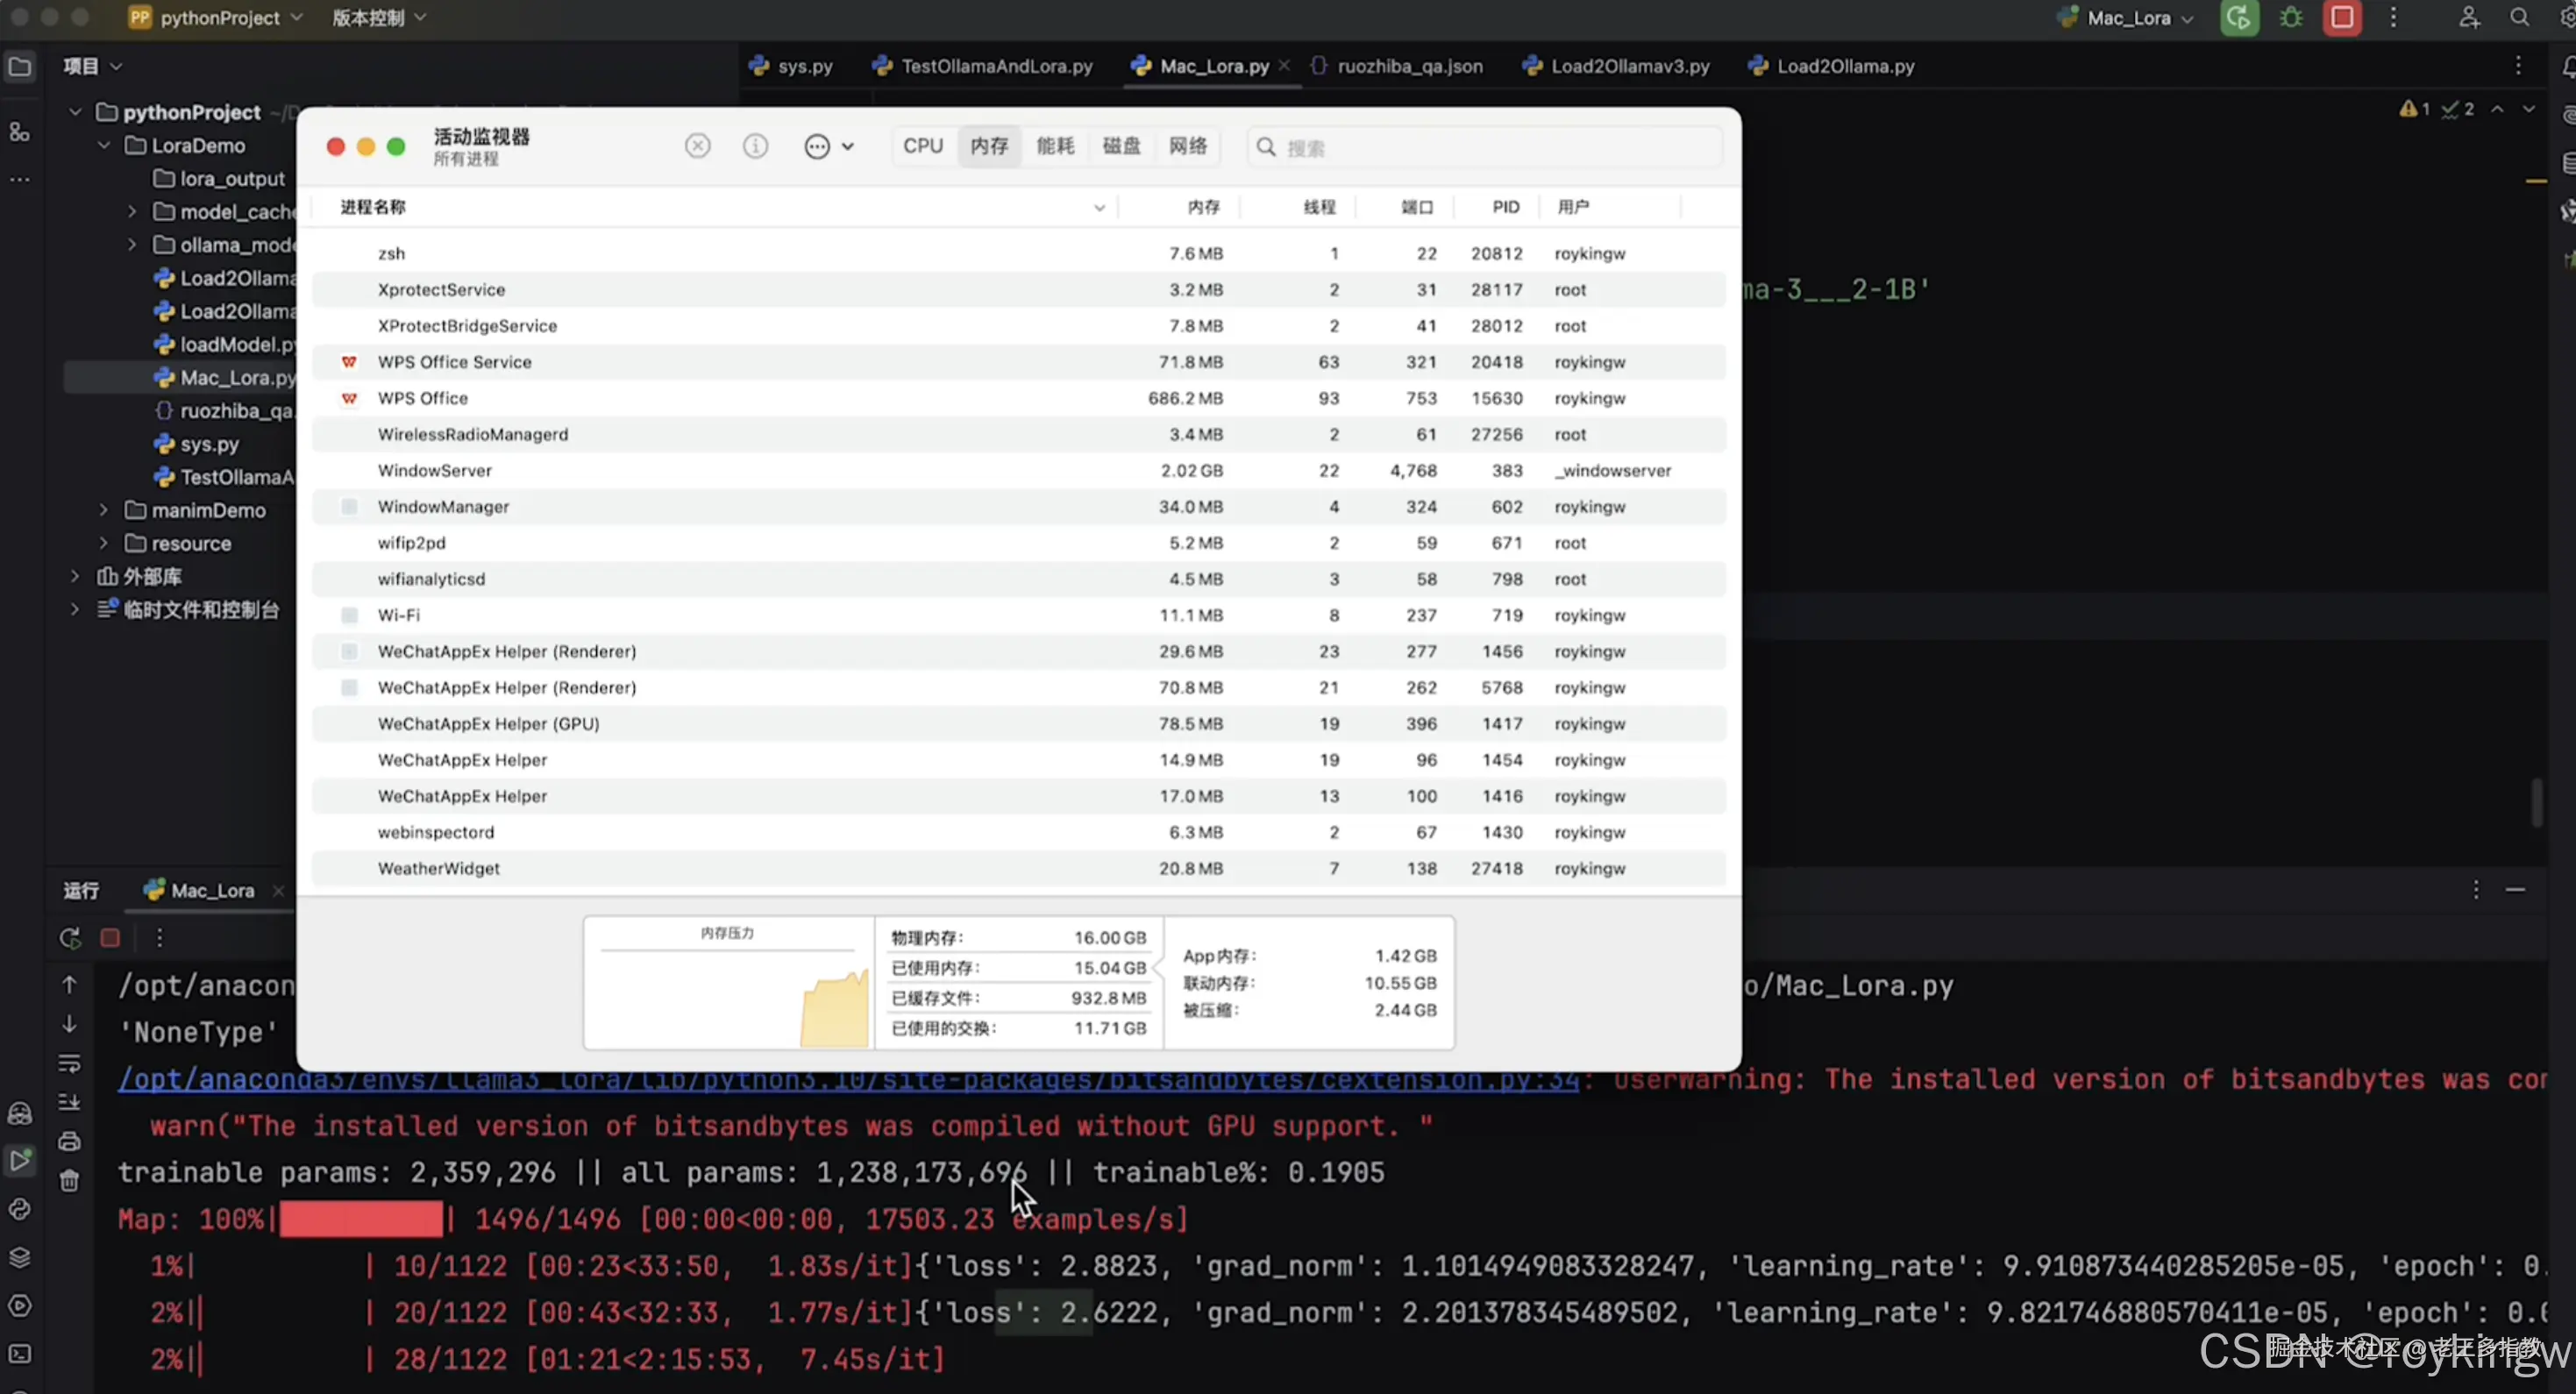The width and height of the screenshot is (2576, 1394).
Task: Stop the running Mac_Lora script red square
Action: tap(110, 938)
